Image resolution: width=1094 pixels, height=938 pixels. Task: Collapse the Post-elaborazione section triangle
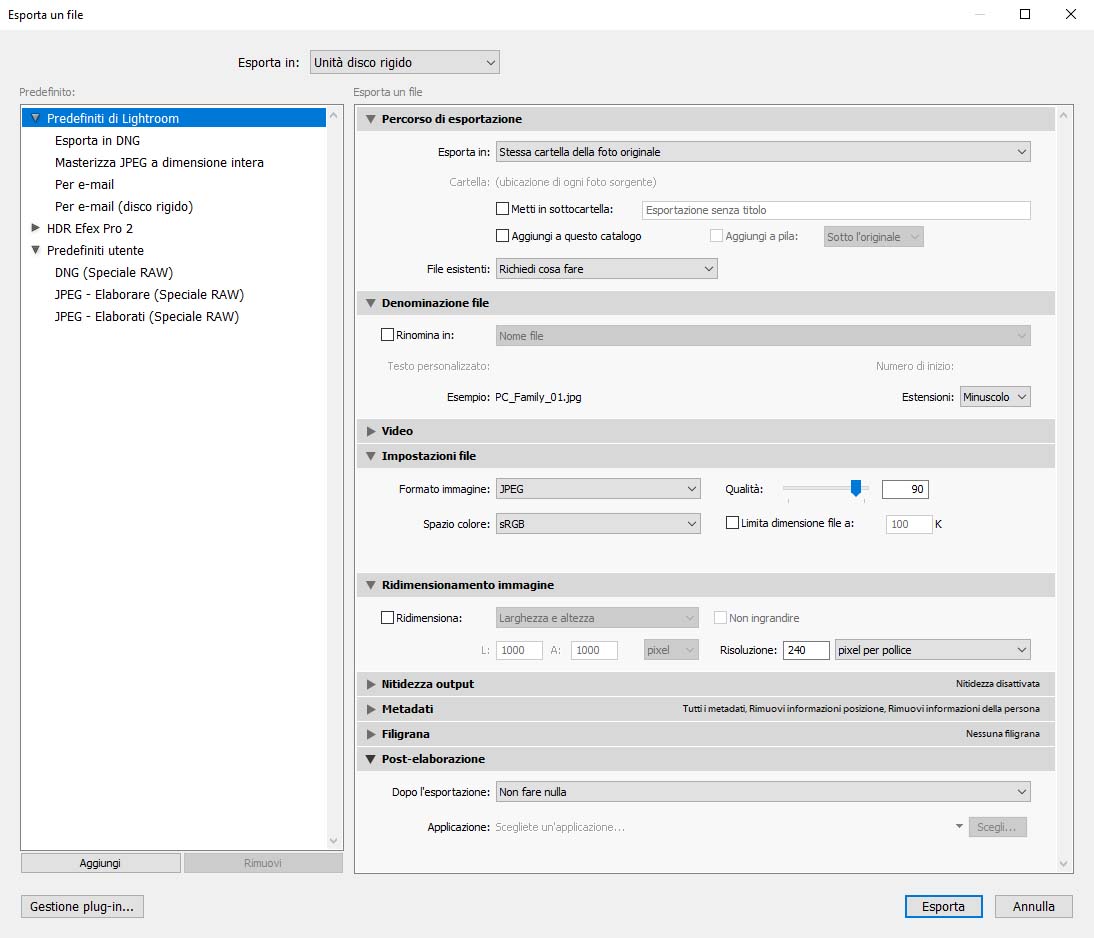coord(371,759)
